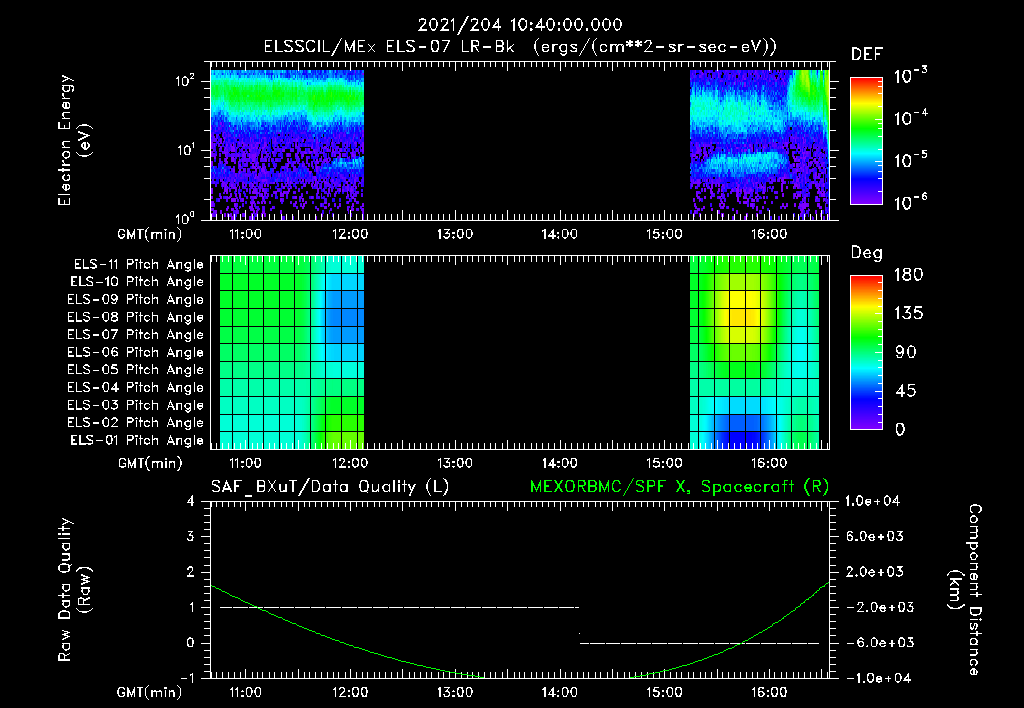
Task: Click the 90 value on Deg scale
Action: pos(906,352)
